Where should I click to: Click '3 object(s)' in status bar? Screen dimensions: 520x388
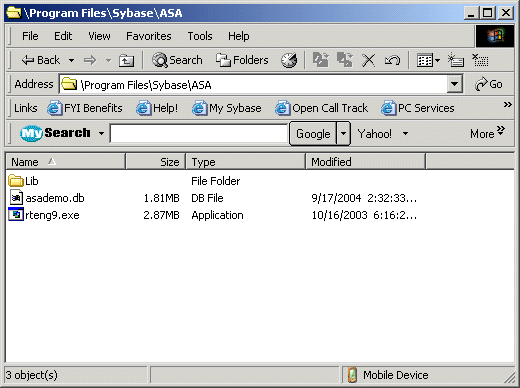[x=31, y=375]
